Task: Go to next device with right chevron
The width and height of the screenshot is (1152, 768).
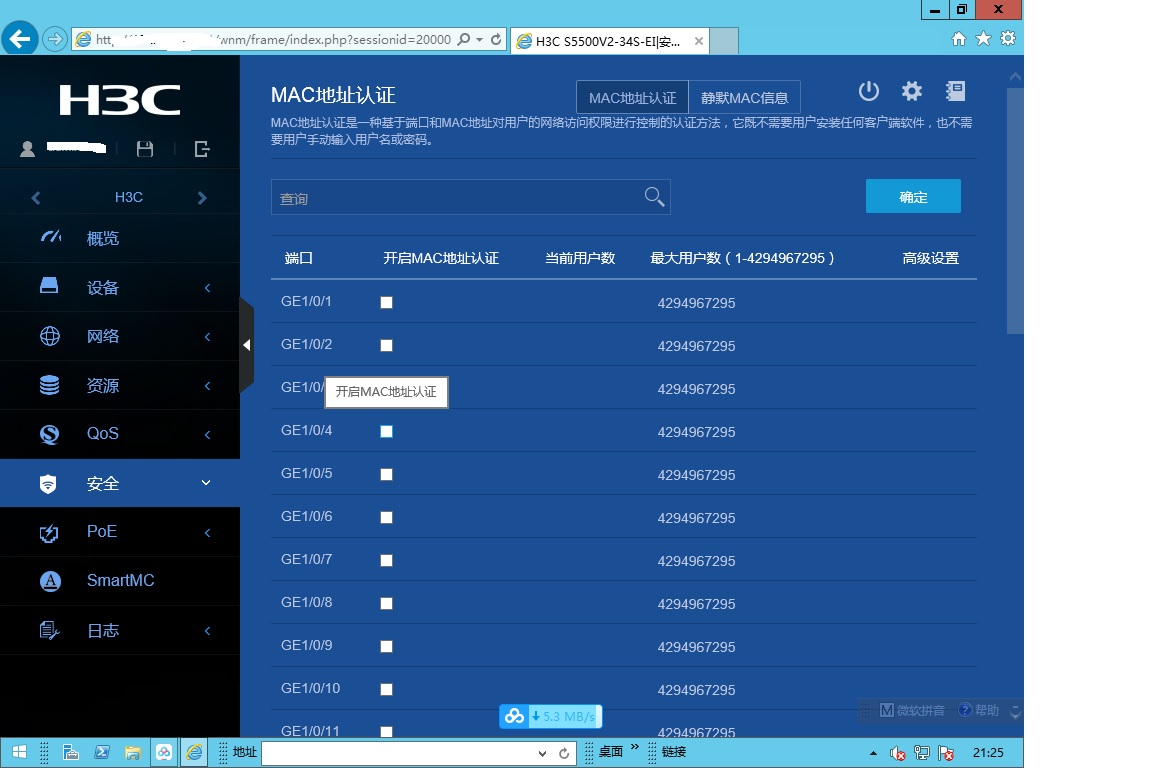Action: 202,198
